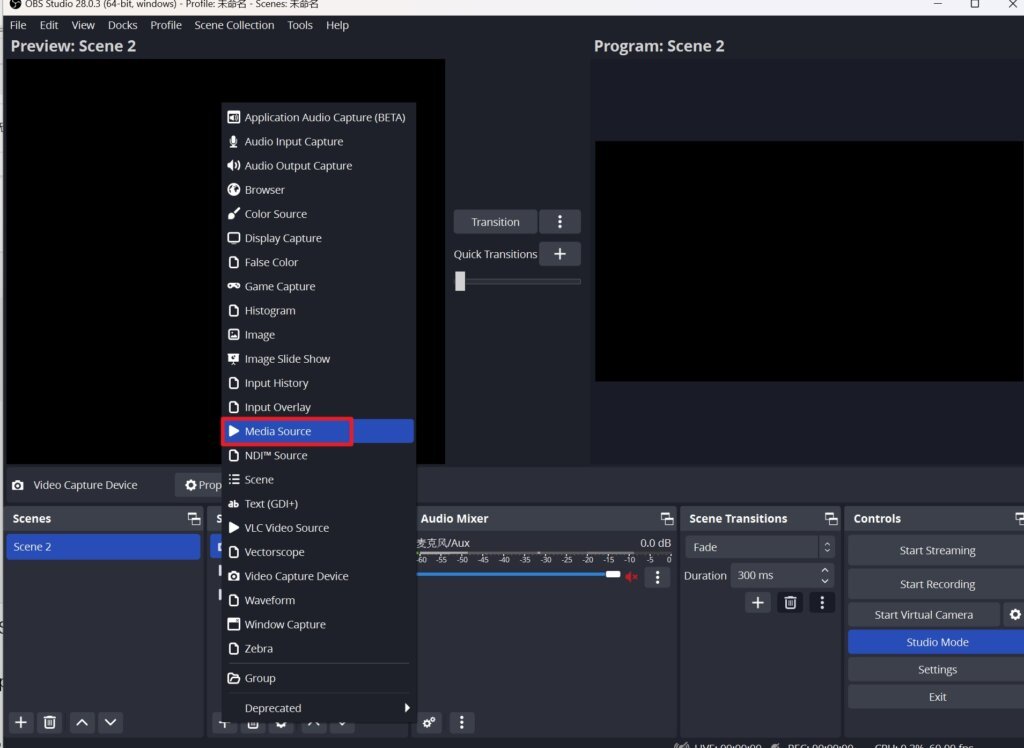
Task: Open advanced audio properties gears icon
Action: [430, 722]
